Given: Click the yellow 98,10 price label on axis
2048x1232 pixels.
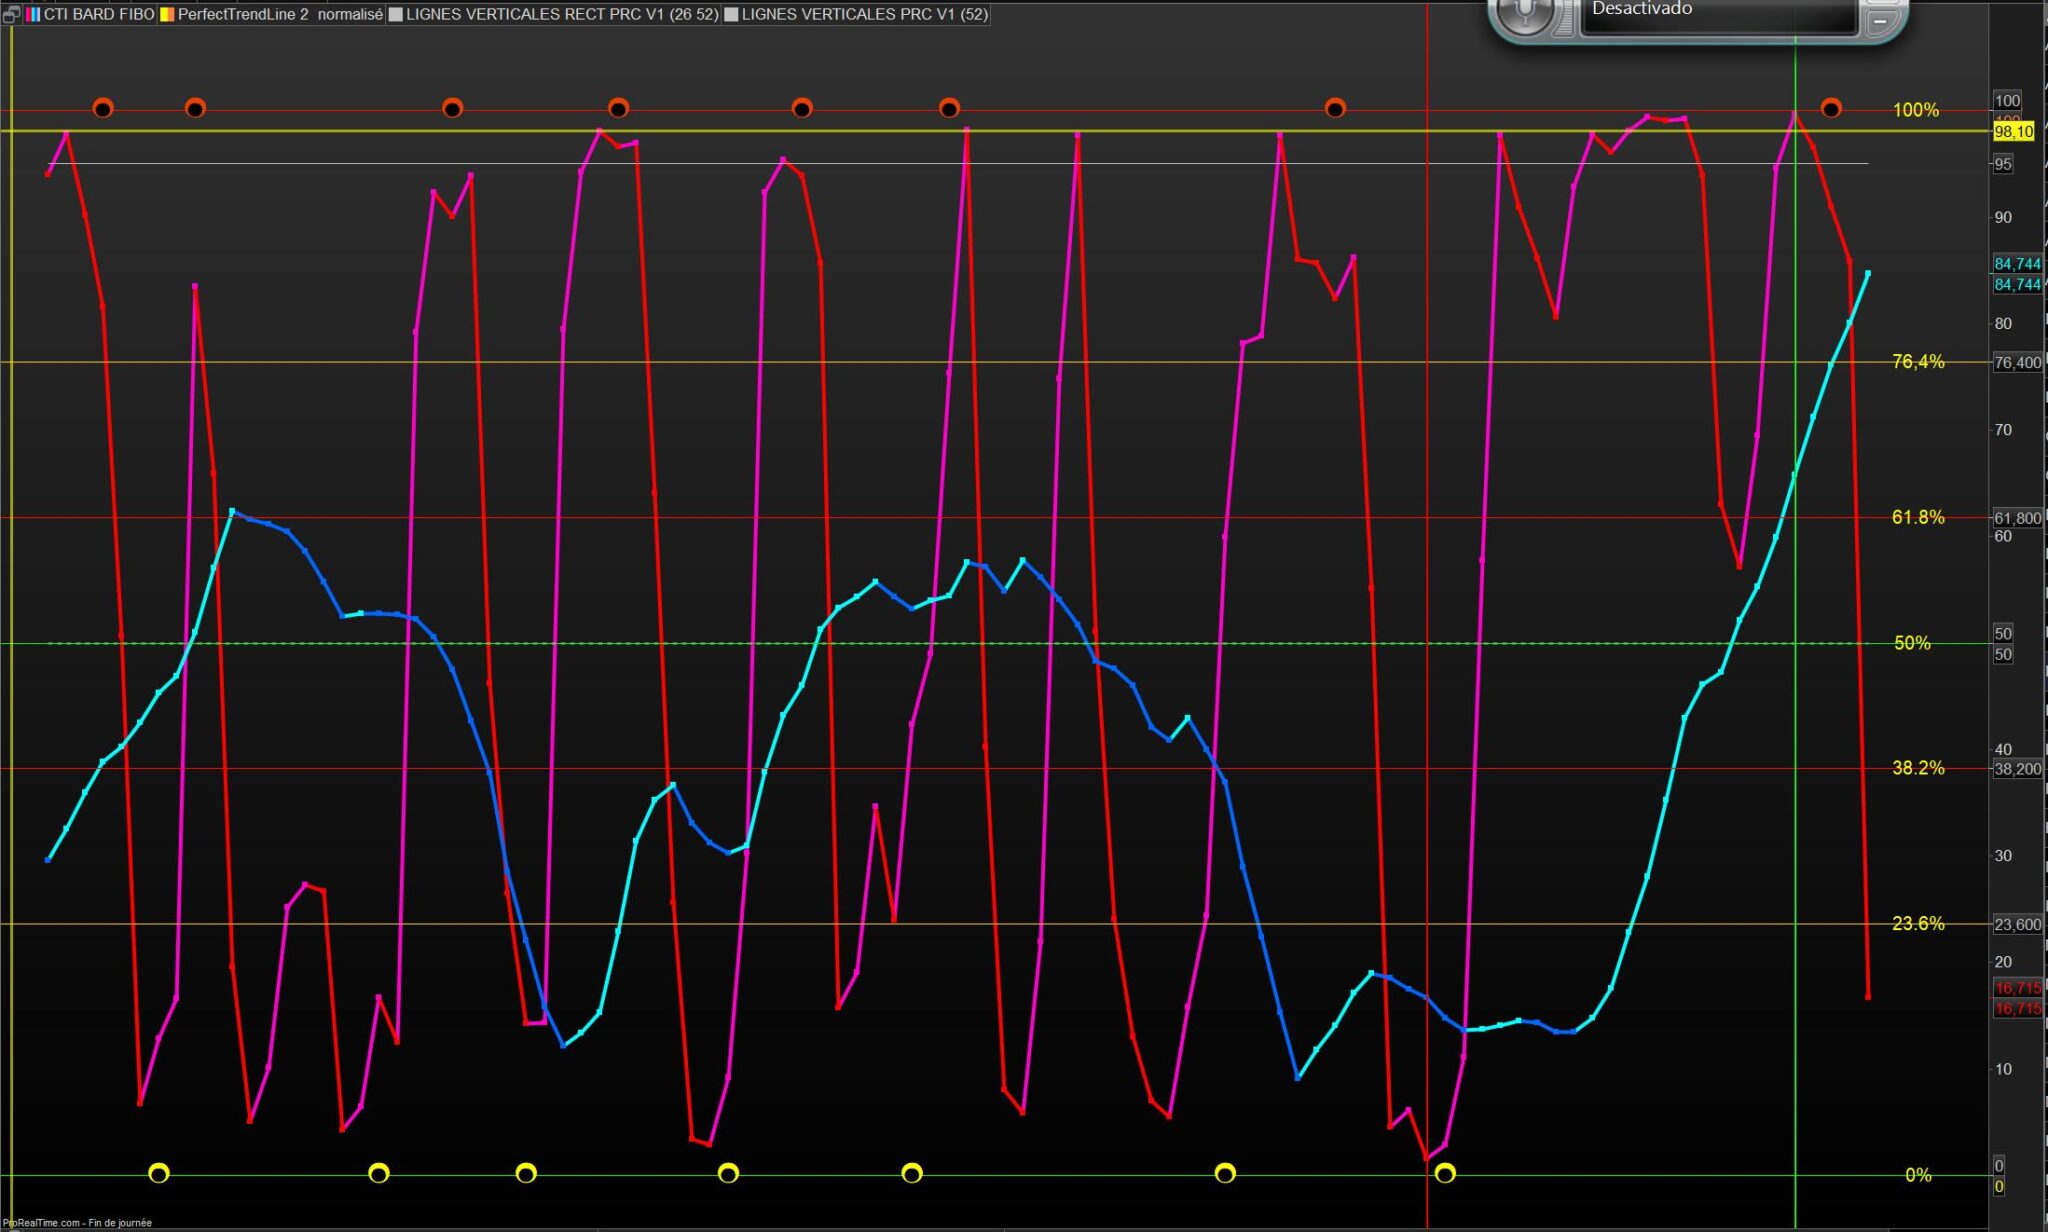Looking at the screenshot, I should 2013,132.
